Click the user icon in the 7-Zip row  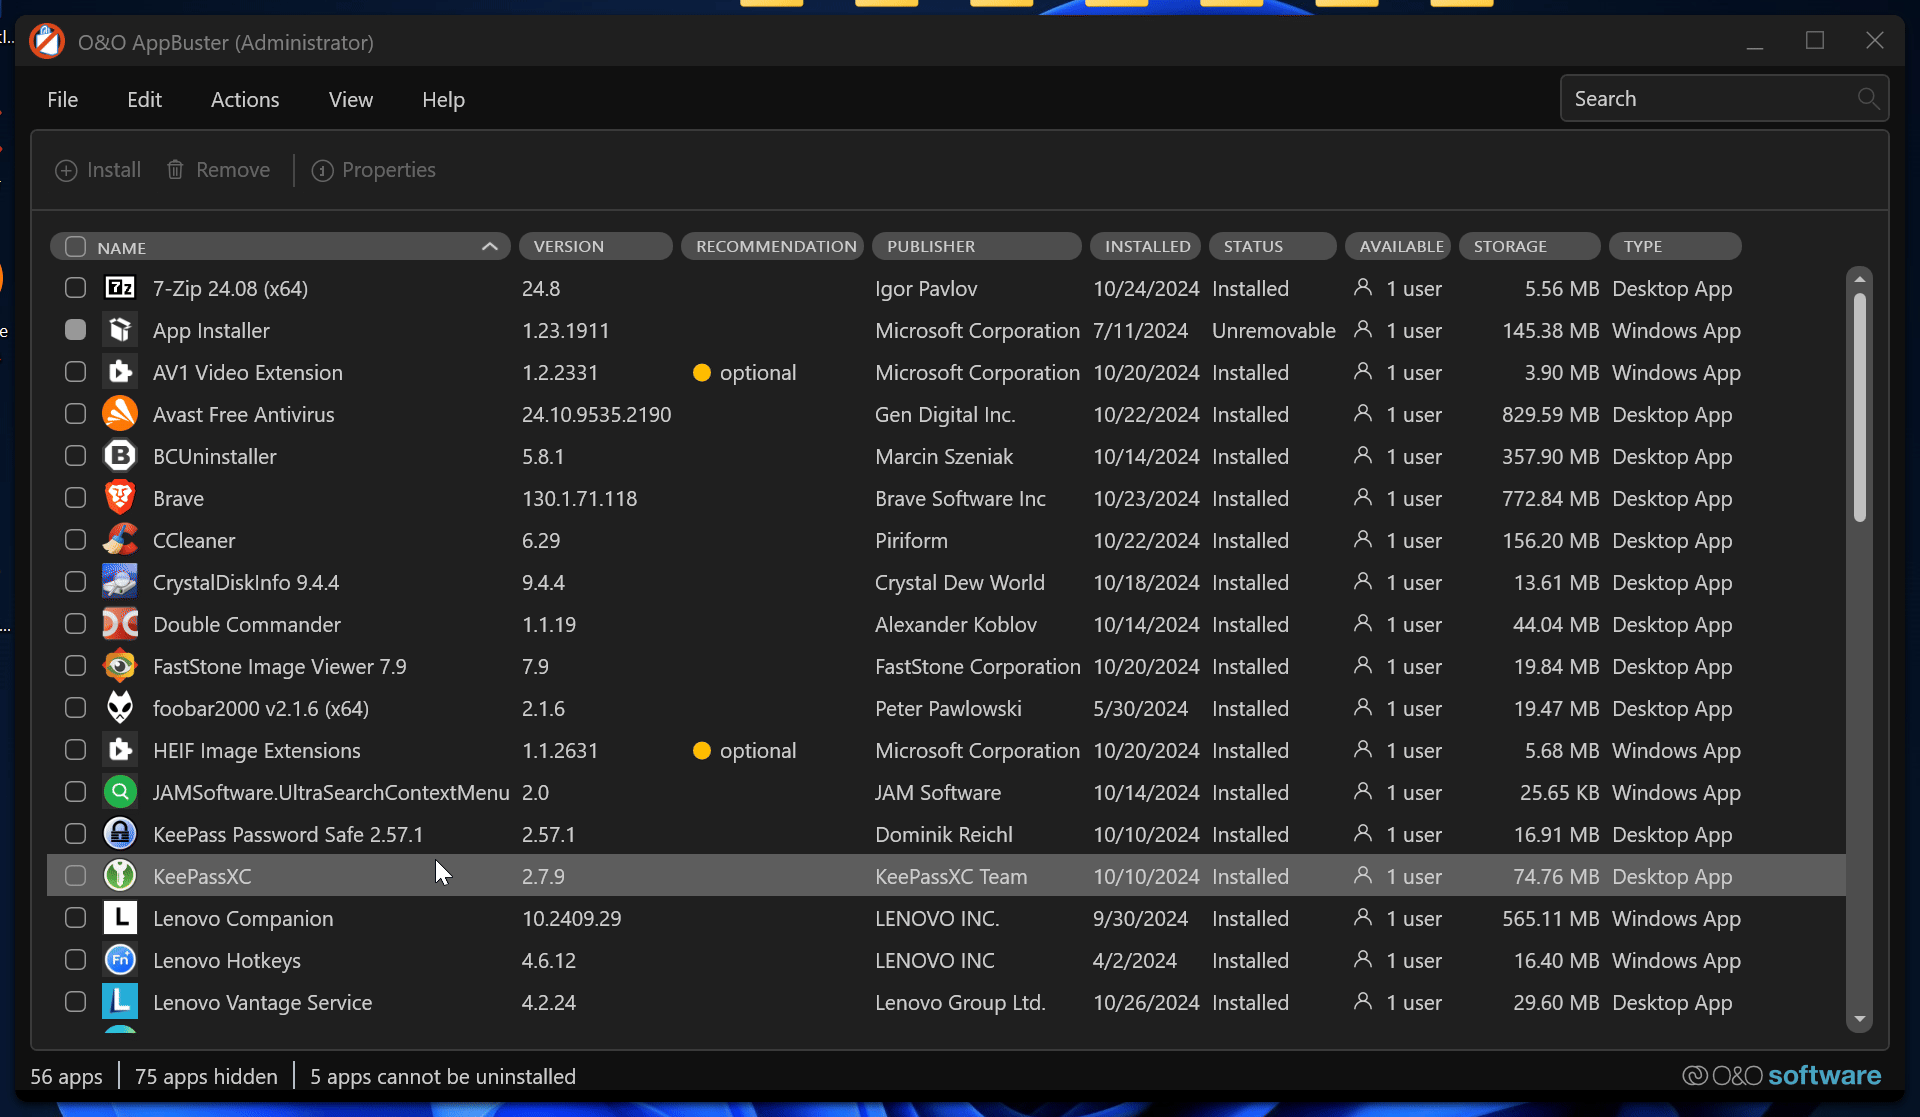tap(1362, 288)
